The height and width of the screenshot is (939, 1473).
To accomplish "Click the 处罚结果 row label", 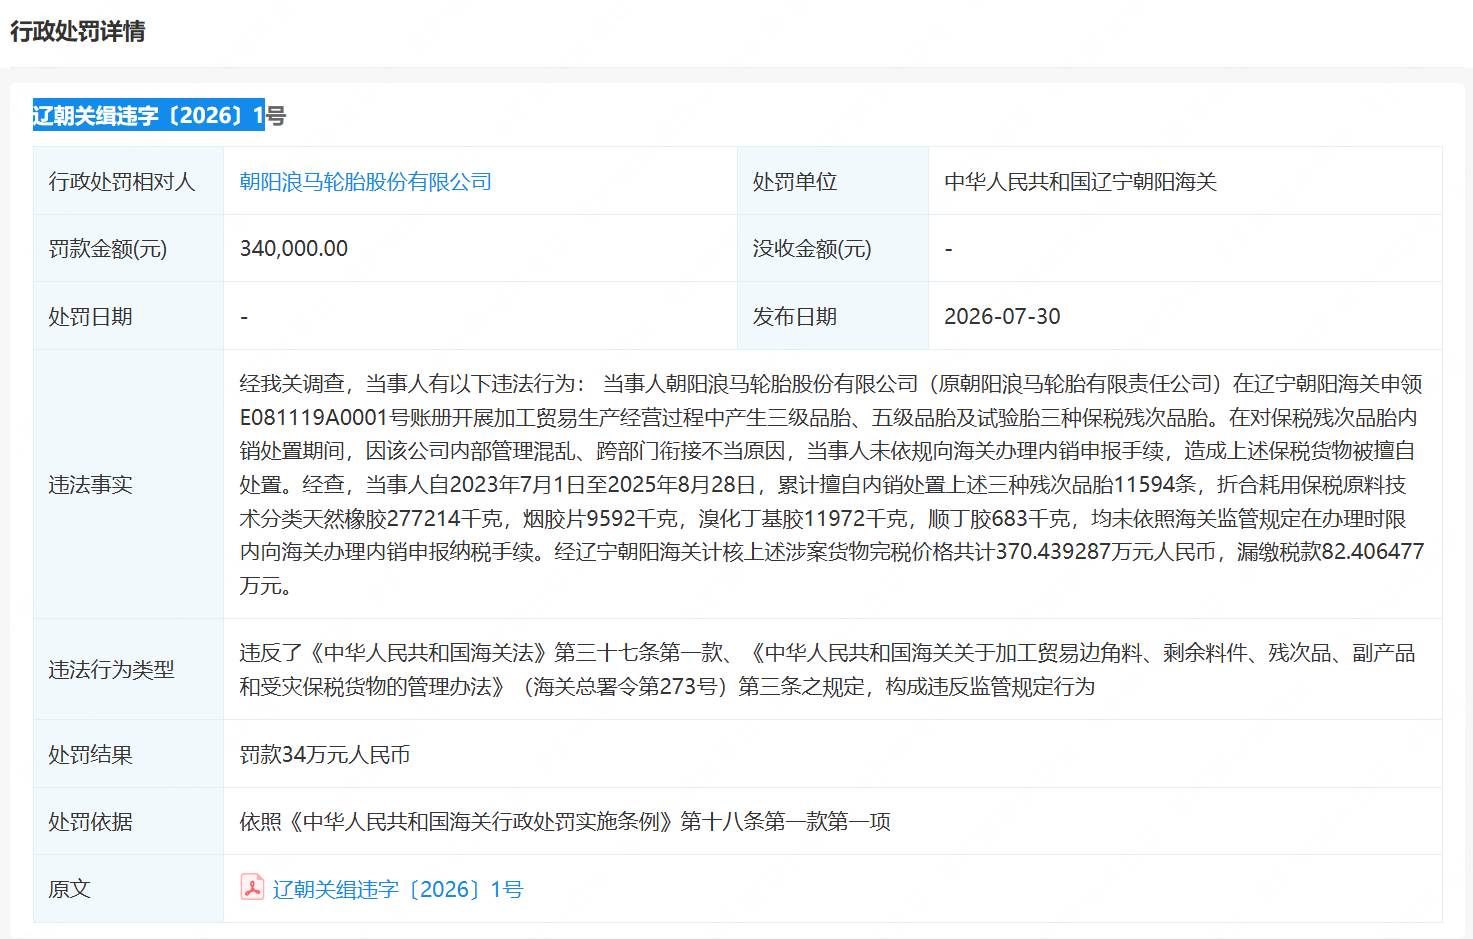I will pos(90,755).
